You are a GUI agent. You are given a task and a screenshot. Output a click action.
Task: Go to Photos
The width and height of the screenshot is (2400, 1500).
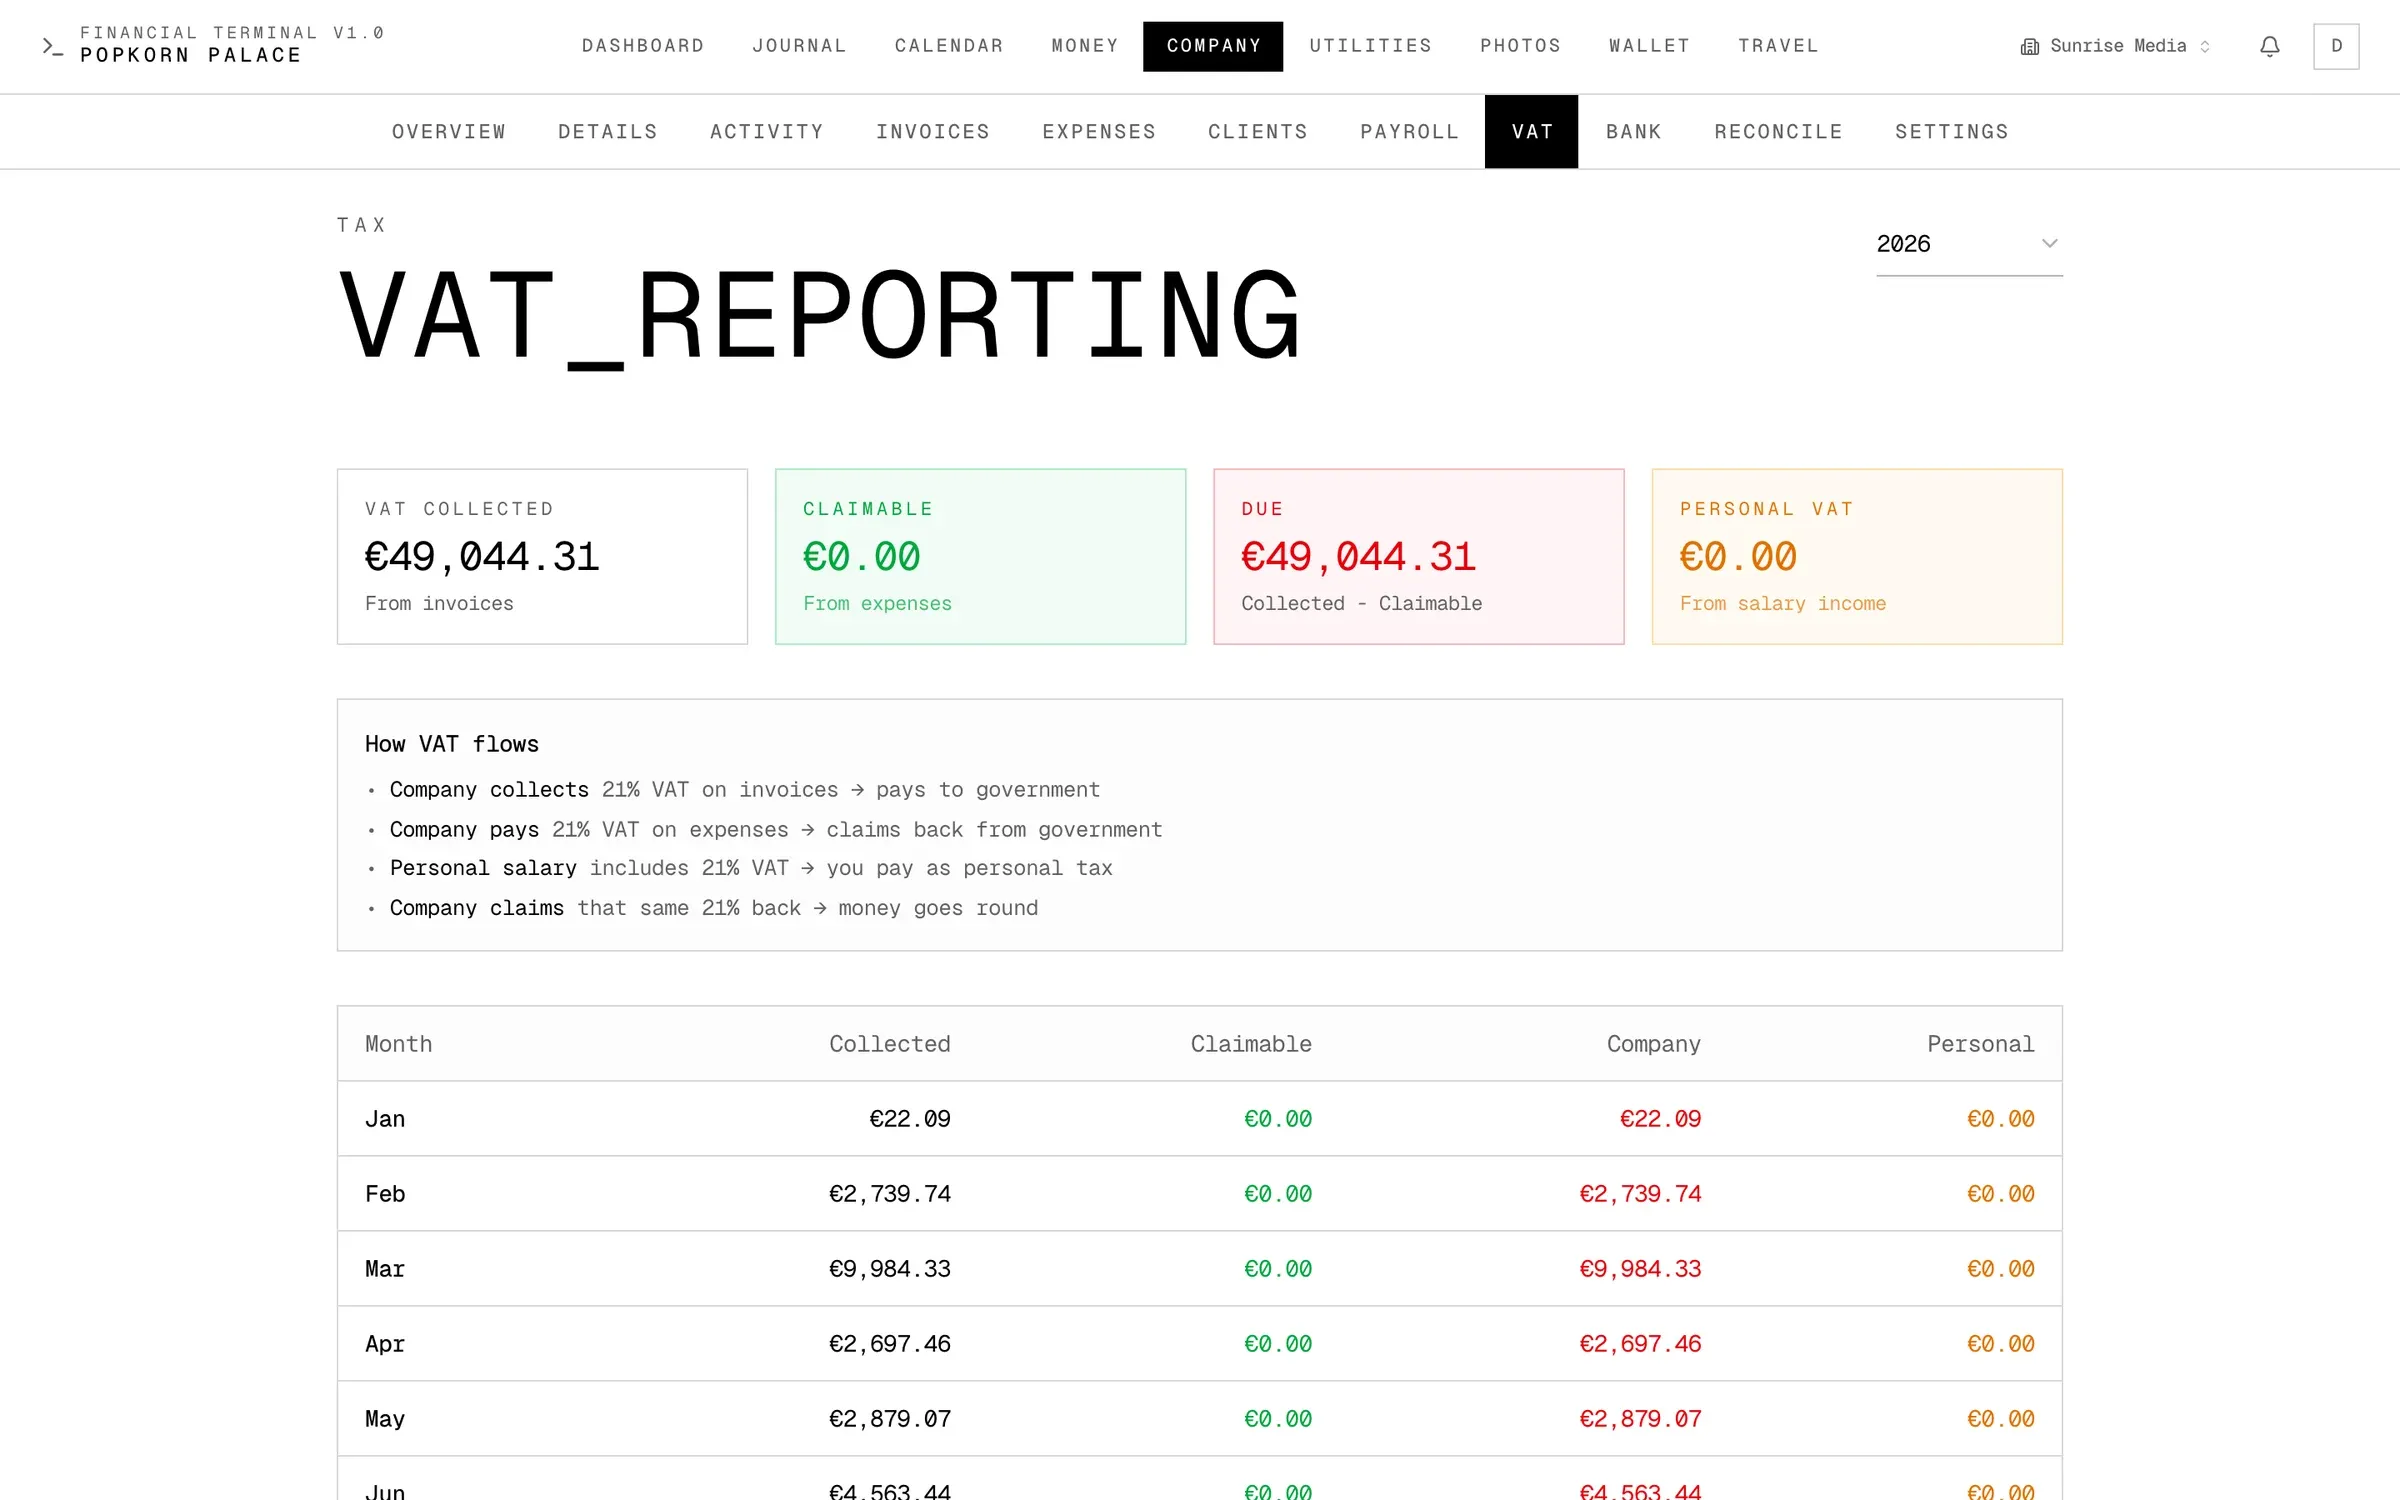(1520, 46)
